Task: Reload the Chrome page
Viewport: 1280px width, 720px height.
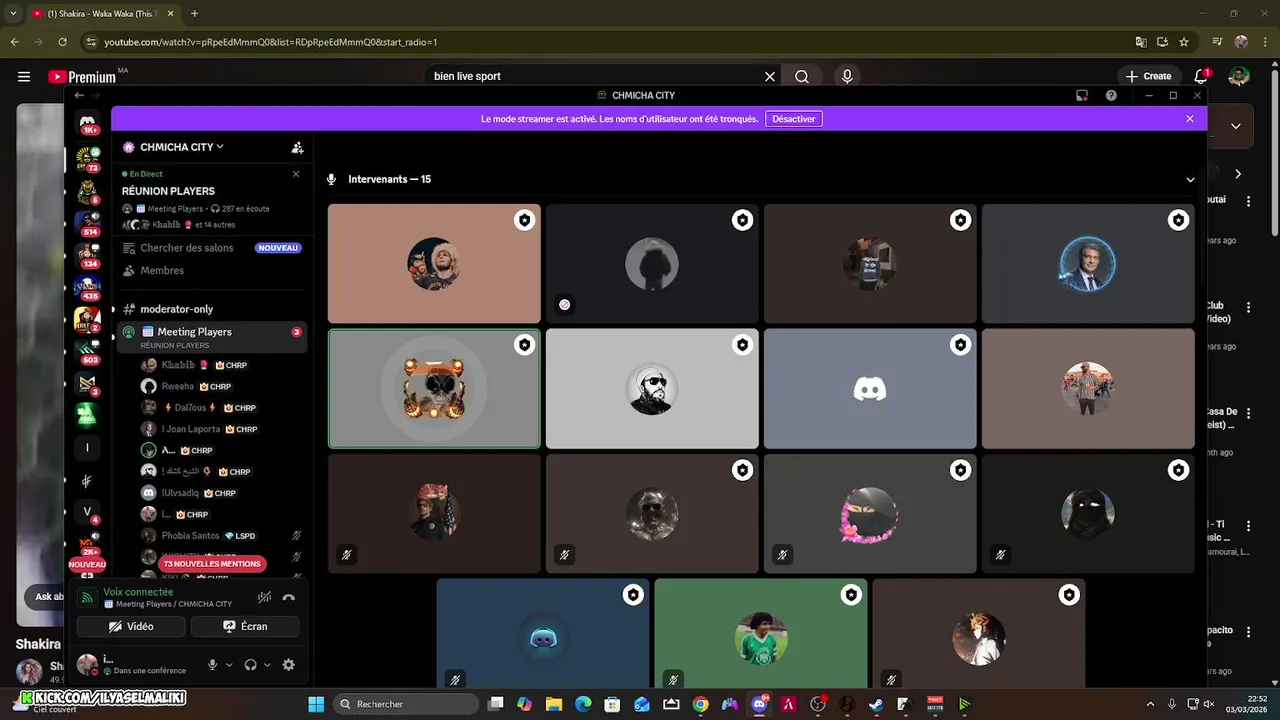Action: 62,42
